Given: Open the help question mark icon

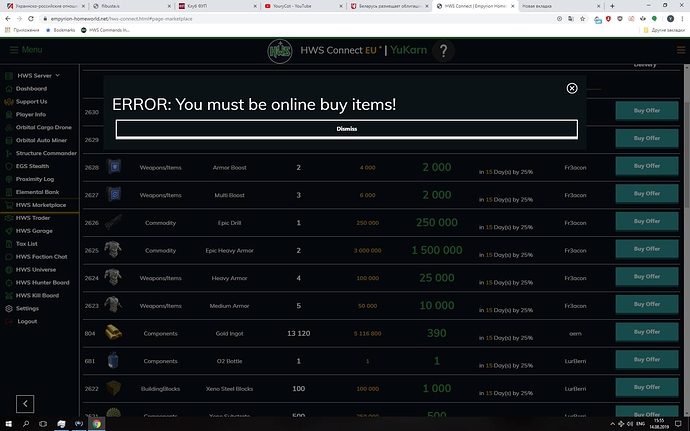Looking at the screenshot, I should tap(444, 51).
